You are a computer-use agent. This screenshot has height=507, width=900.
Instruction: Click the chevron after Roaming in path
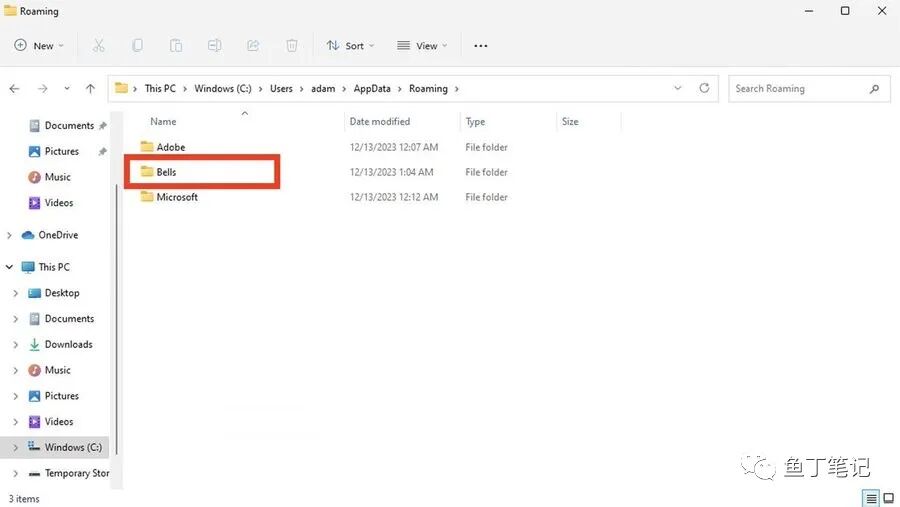(457, 88)
